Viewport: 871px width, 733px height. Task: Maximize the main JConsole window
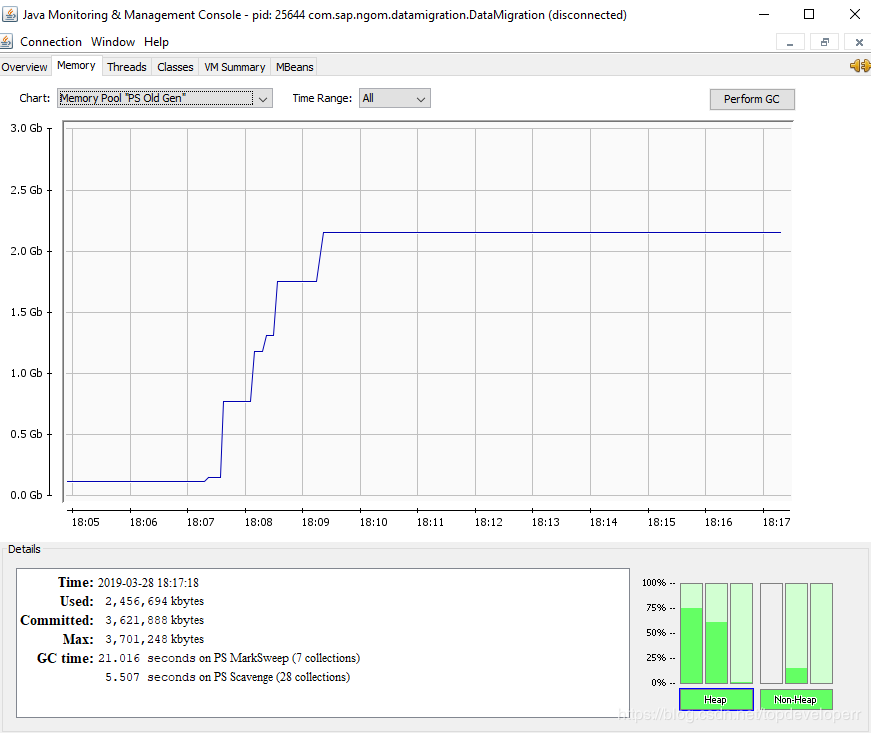809,14
